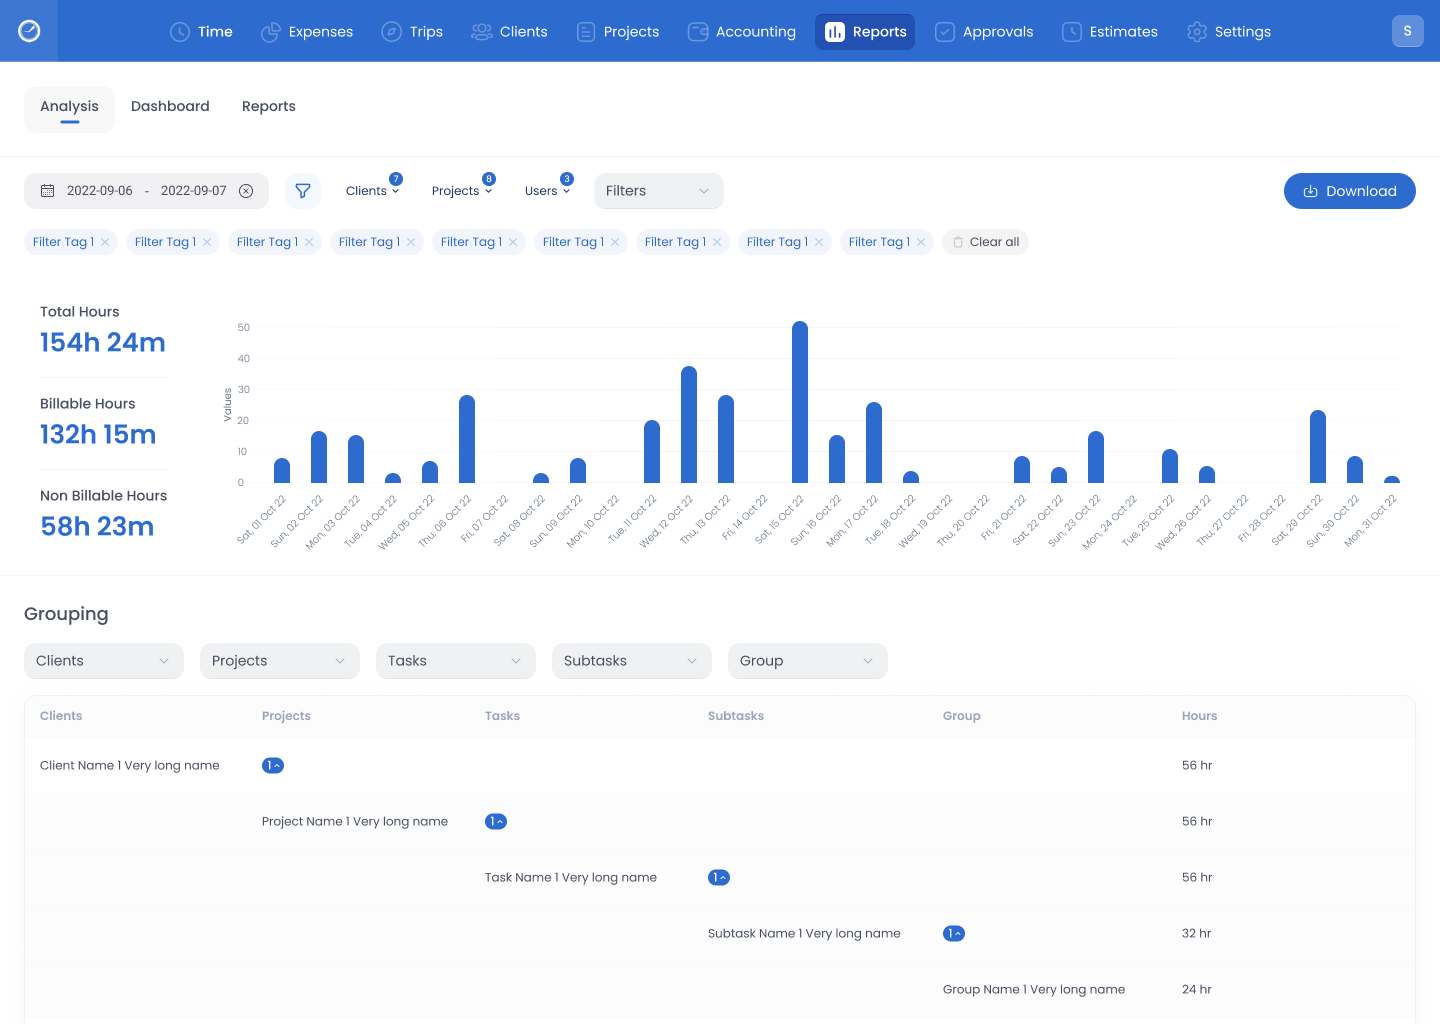Open the Filters dropdown
The width and height of the screenshot is (1440, 1024).
pyautogui.click(x=658, y=191)
